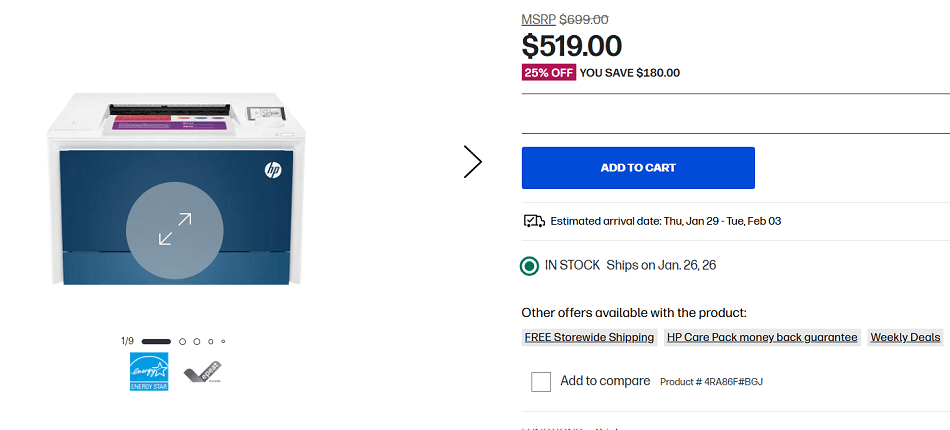Click the green IN STOCK indicator

coord(530,266)
